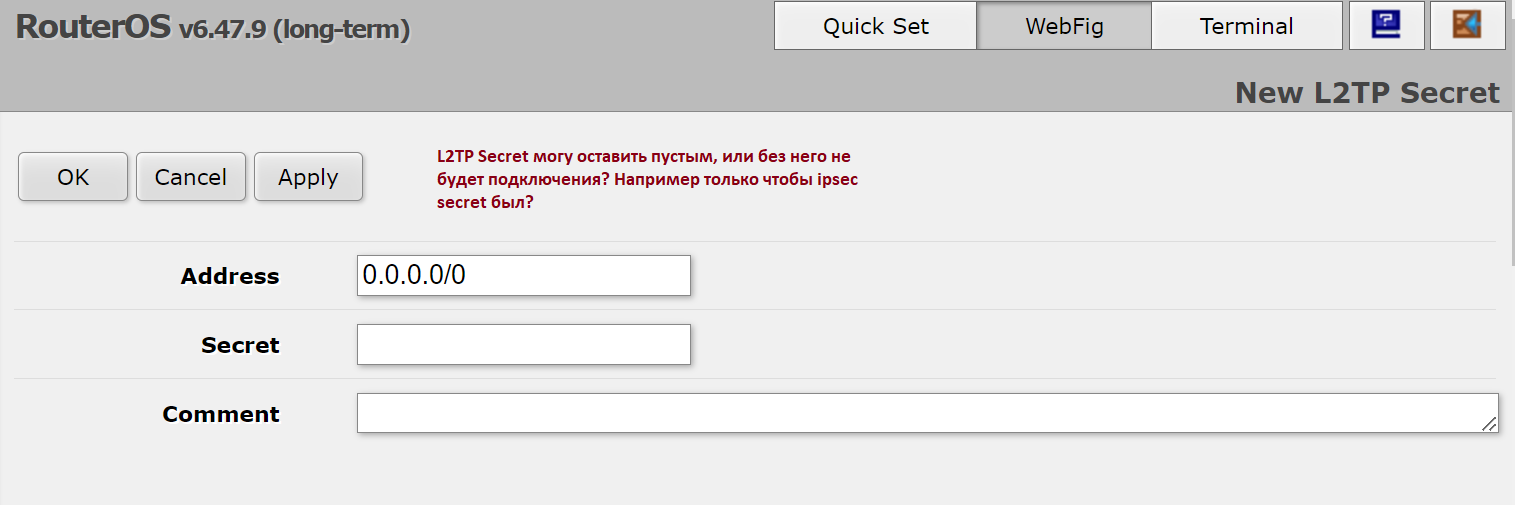This screenshot has height=505, width=1515.
Task: Click the v6.47.9 (long-term) version text
Action: tap(294, 30)
